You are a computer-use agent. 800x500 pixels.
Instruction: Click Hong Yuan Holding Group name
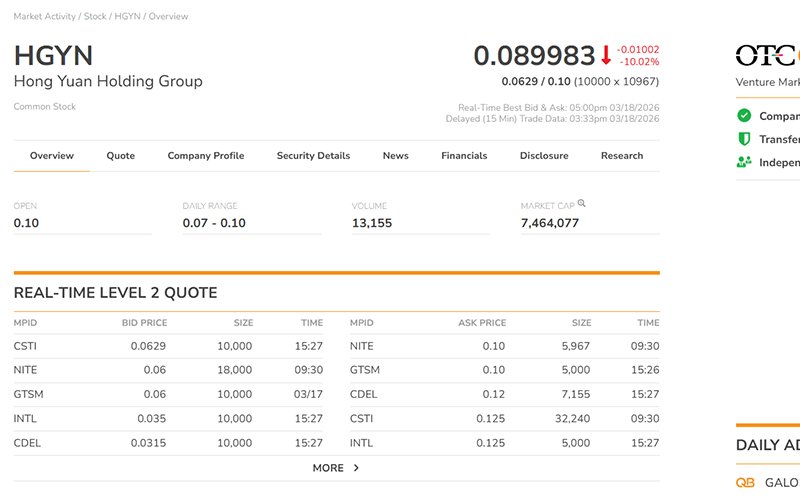pyautogui.click(x=108, y=81)
